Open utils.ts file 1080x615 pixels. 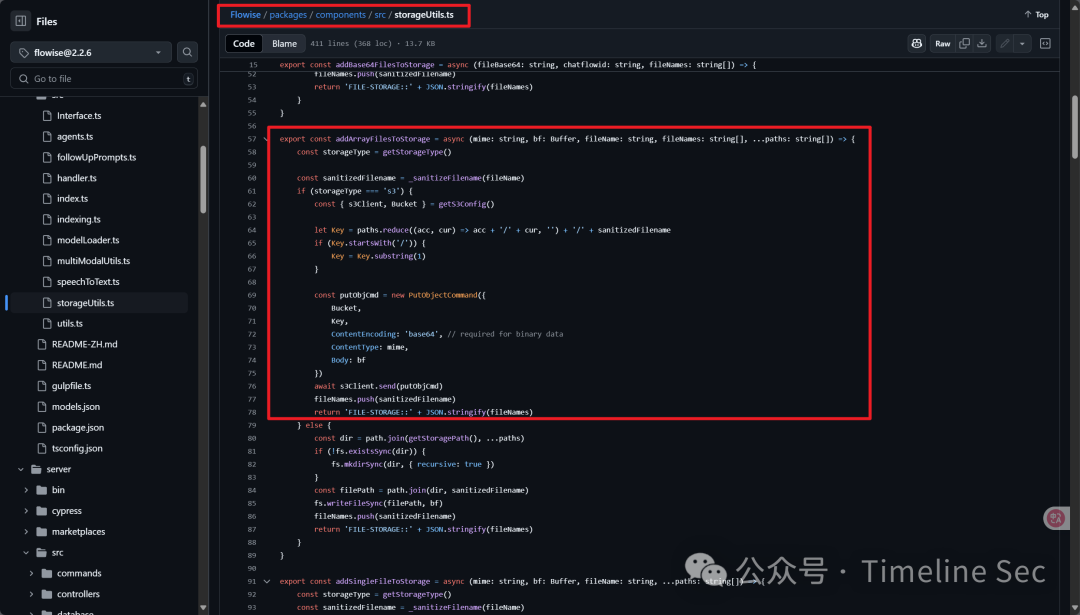coord(70,323)
